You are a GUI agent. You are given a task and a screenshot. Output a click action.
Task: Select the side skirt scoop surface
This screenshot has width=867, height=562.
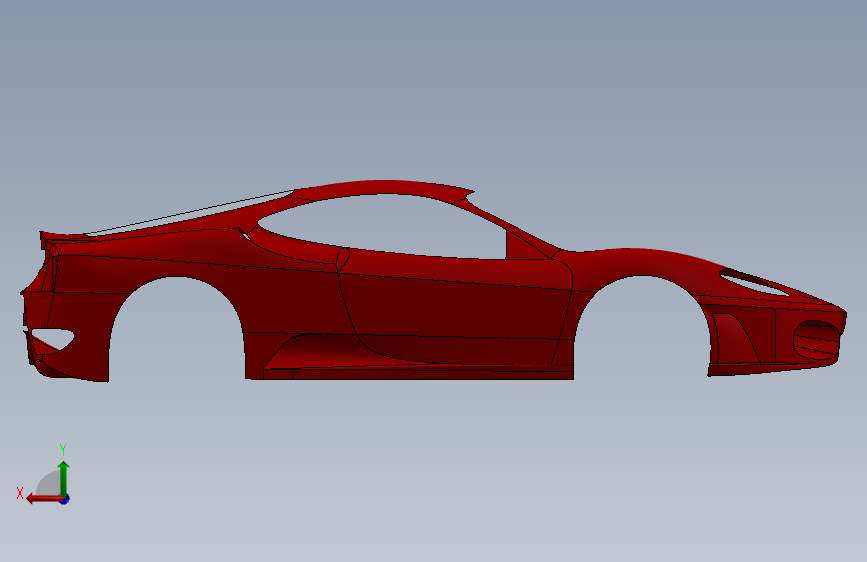(x=332, y=351)
